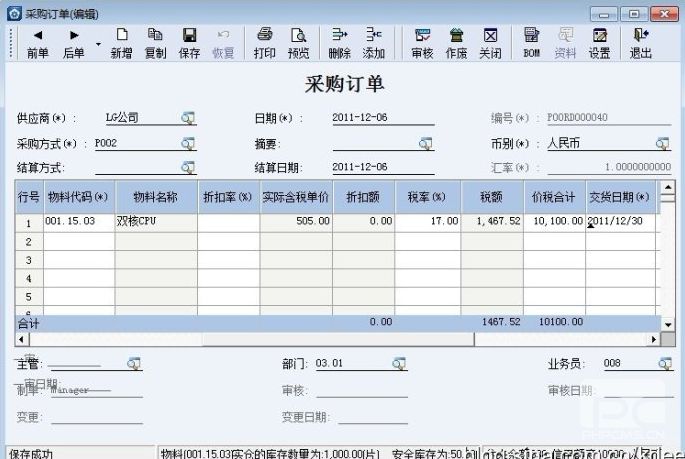This screenshot has width=685, height=459.
Task: Open dropdown arrow next to 后单
Action: pyautogui.click(x=98, y=44)
